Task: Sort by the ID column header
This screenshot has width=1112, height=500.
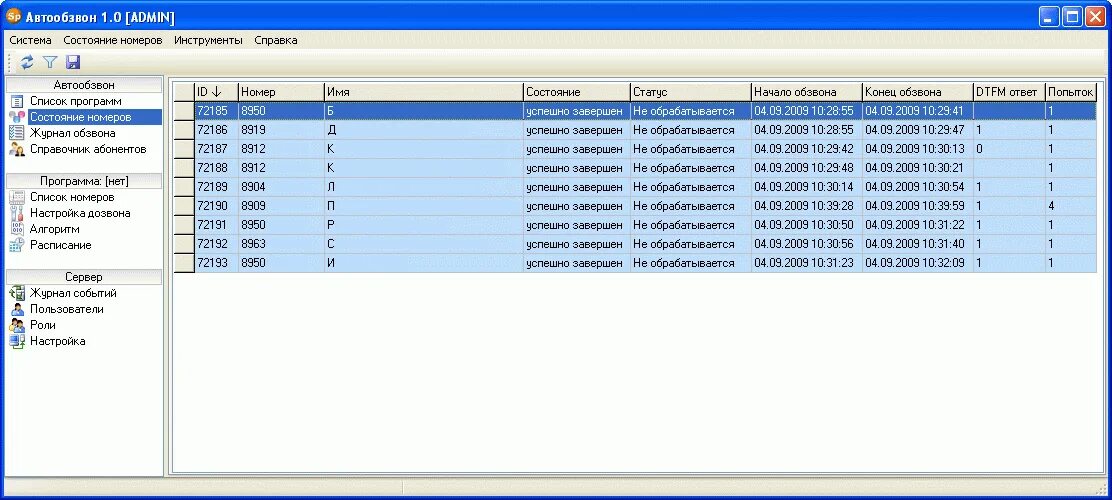Action: [x=216, y=92]
